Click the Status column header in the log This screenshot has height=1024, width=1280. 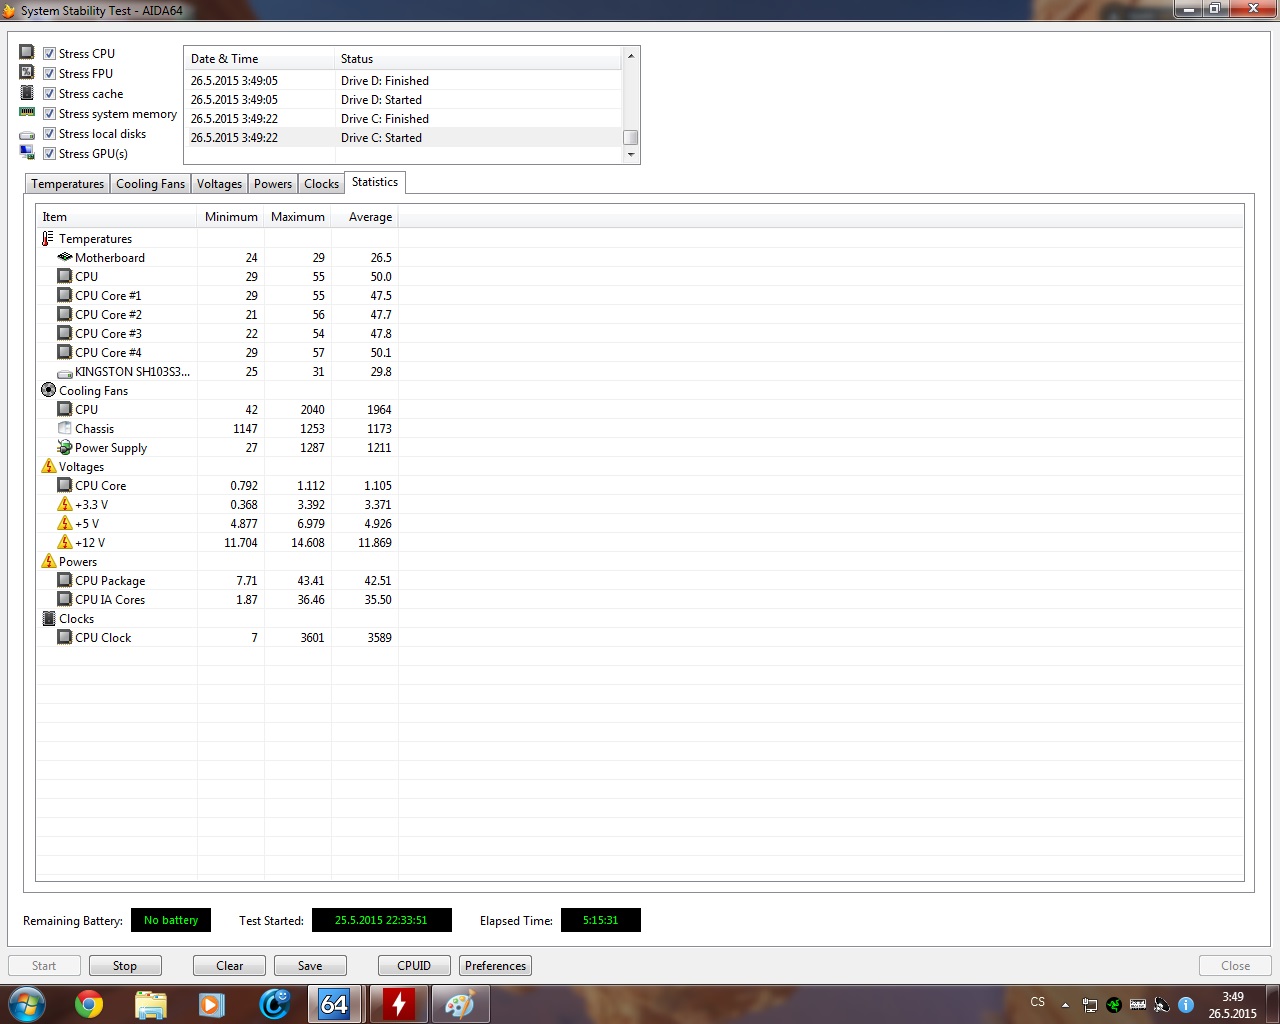tap(478, 59)
